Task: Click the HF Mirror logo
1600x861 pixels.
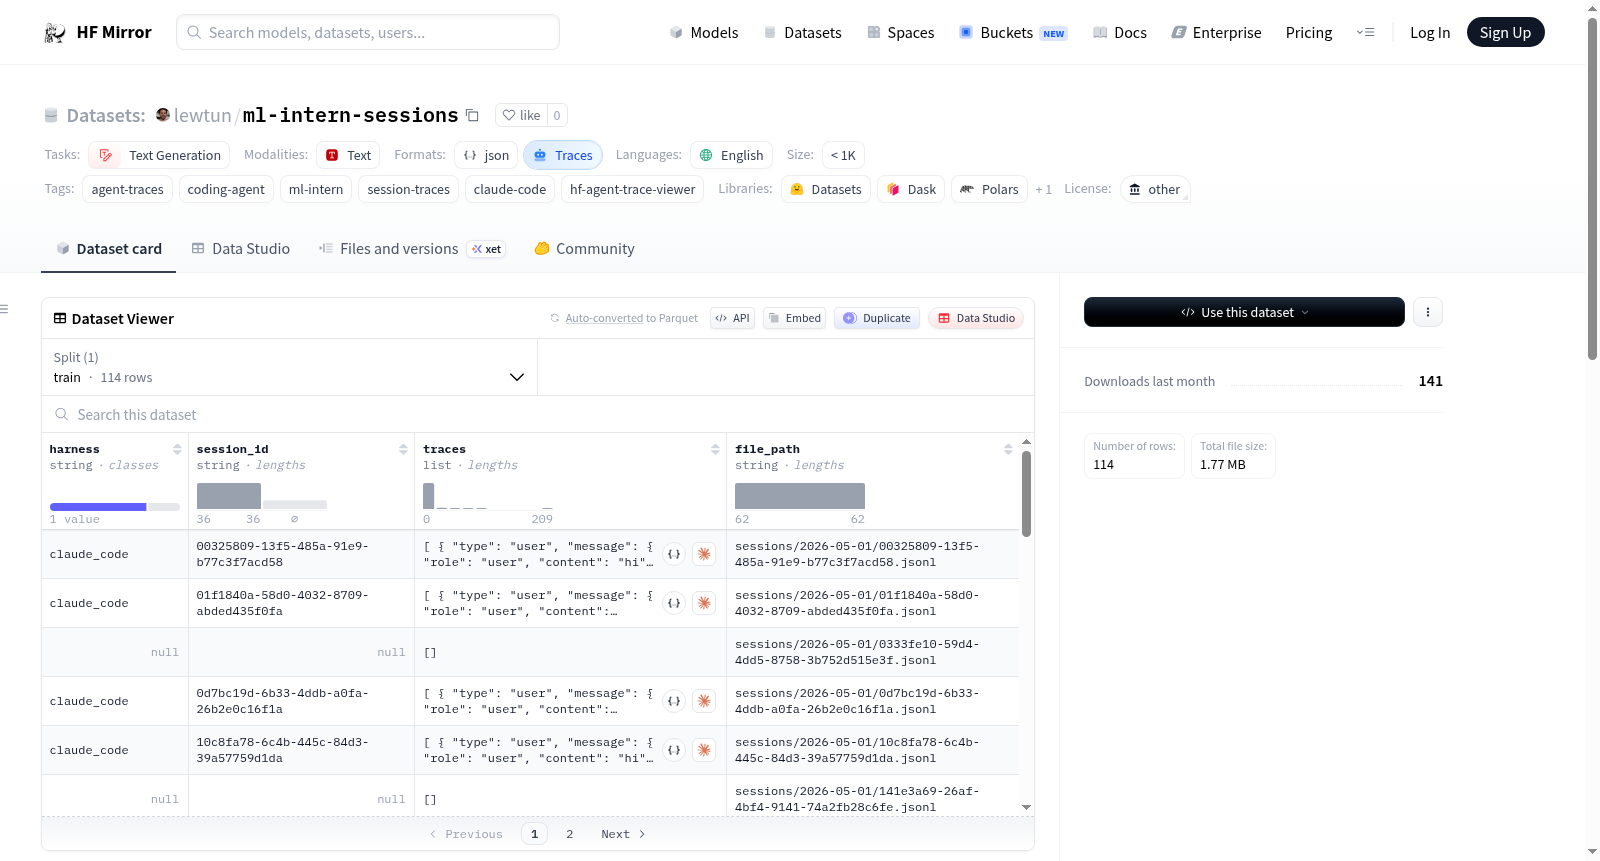Action: click(x=98, y=32)
